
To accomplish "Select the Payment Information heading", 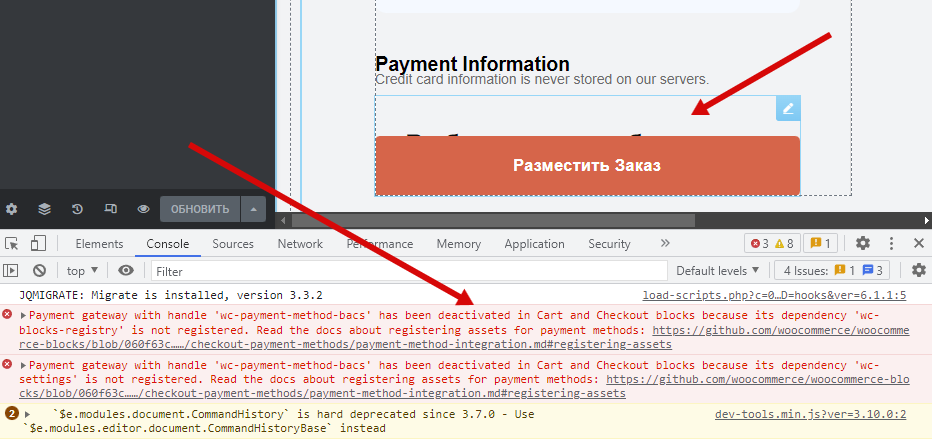I will tap(473, 64).
